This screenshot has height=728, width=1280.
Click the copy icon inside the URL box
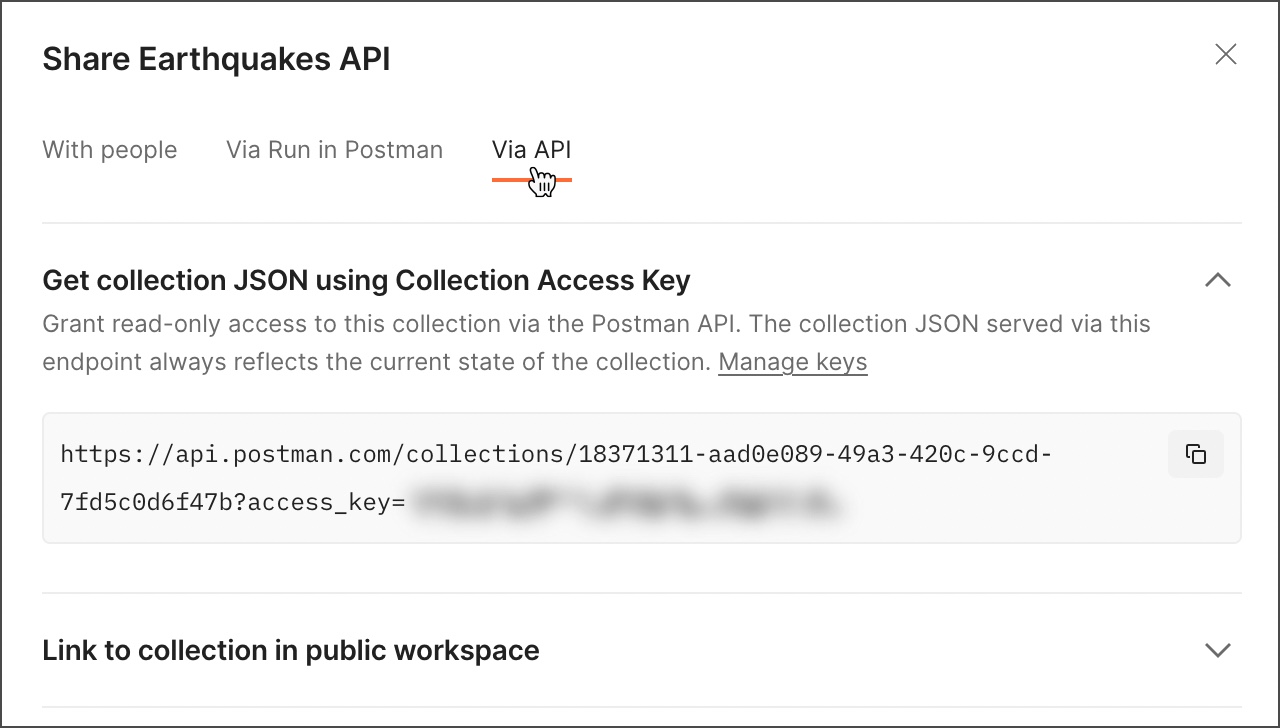[x=1196, y=454]
